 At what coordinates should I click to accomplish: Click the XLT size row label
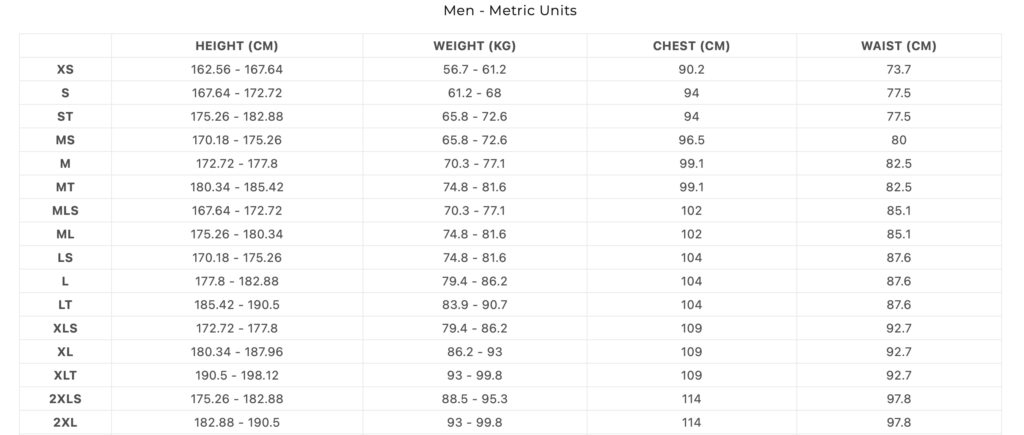(65, 375)
